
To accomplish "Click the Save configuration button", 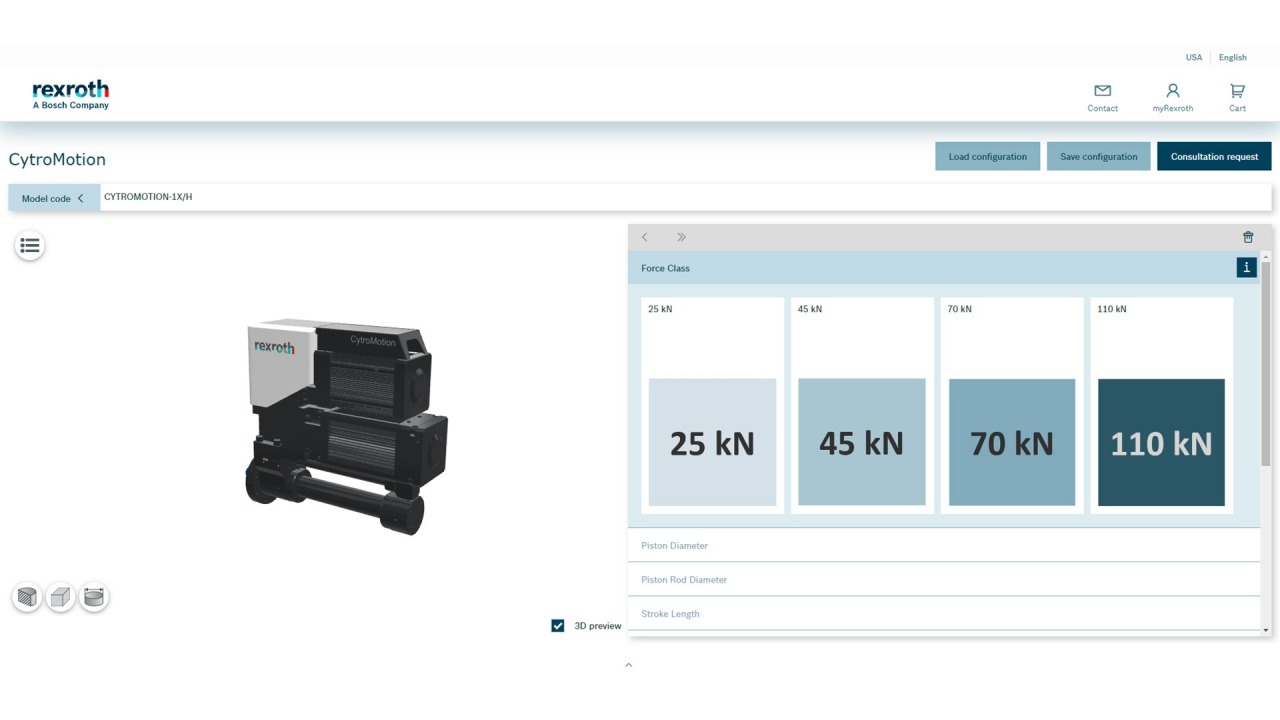I will (x=1098, y=156).
